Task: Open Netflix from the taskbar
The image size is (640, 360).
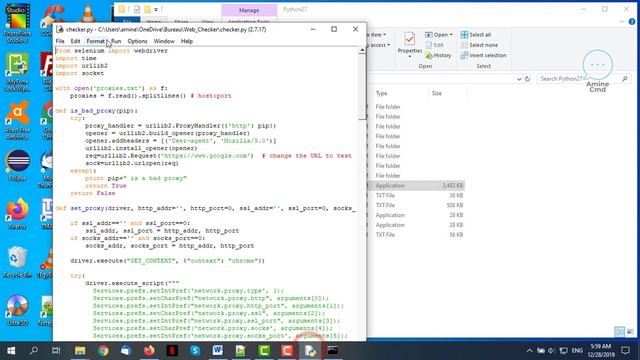Action: [x=172, y=351]
